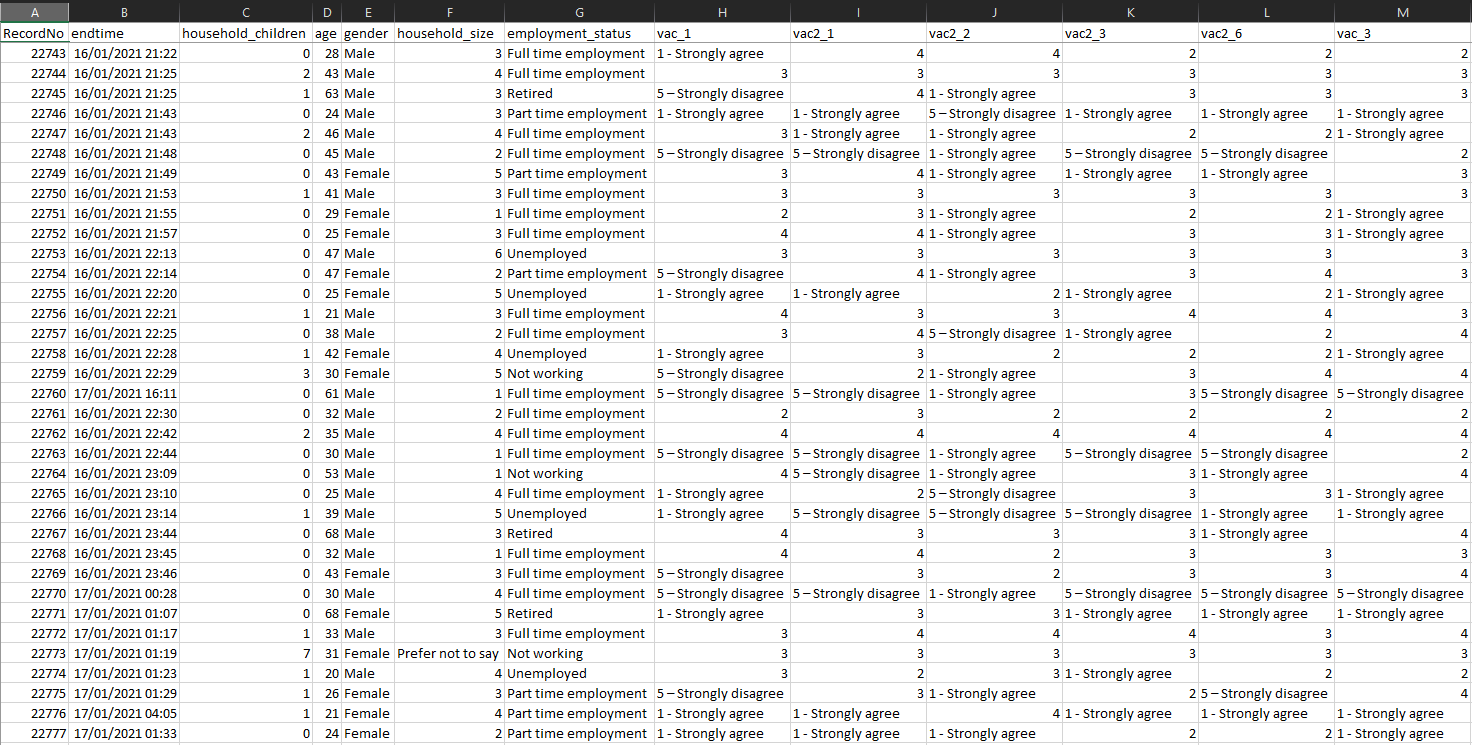Select the column J header

click(x=994, y=12)
